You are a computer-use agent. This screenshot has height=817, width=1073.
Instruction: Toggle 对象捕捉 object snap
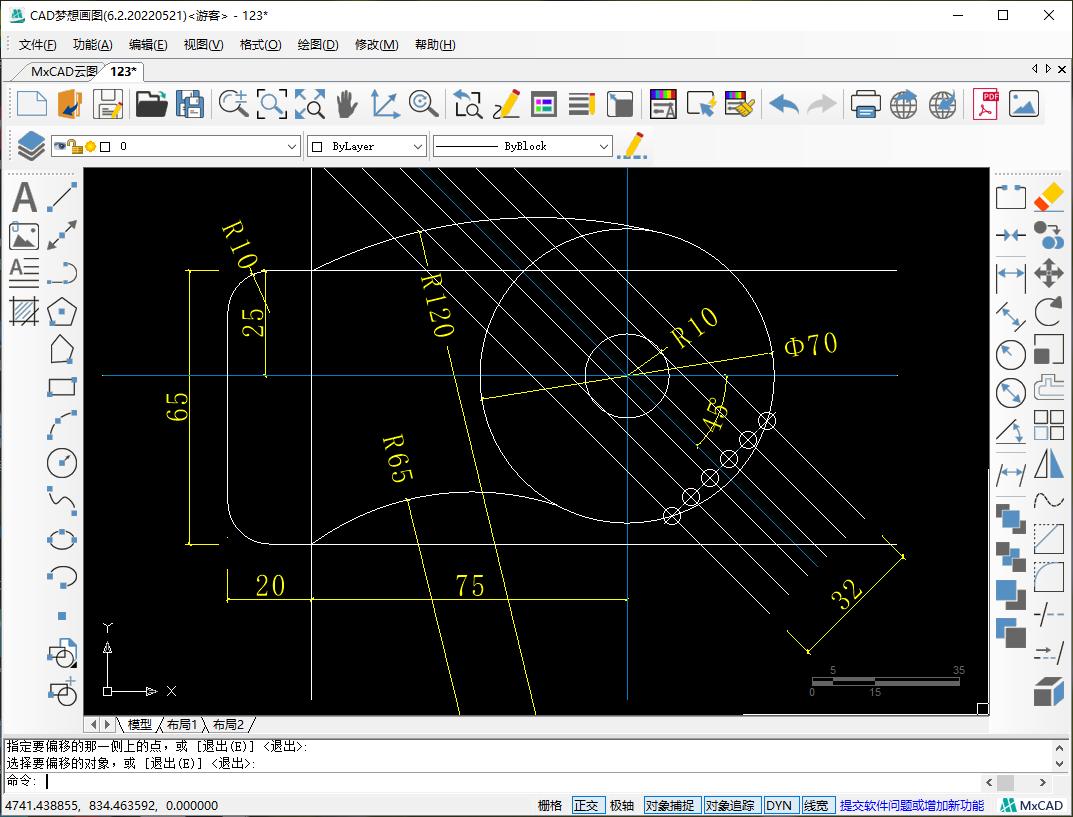pyautogui.click(x=670, y=805)
